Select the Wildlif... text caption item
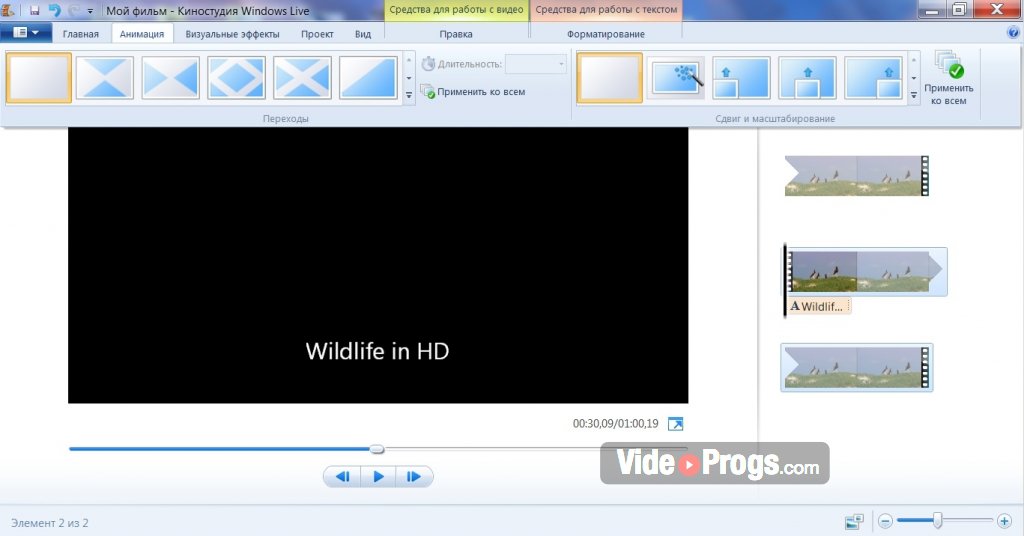 (x=819, y=306)
